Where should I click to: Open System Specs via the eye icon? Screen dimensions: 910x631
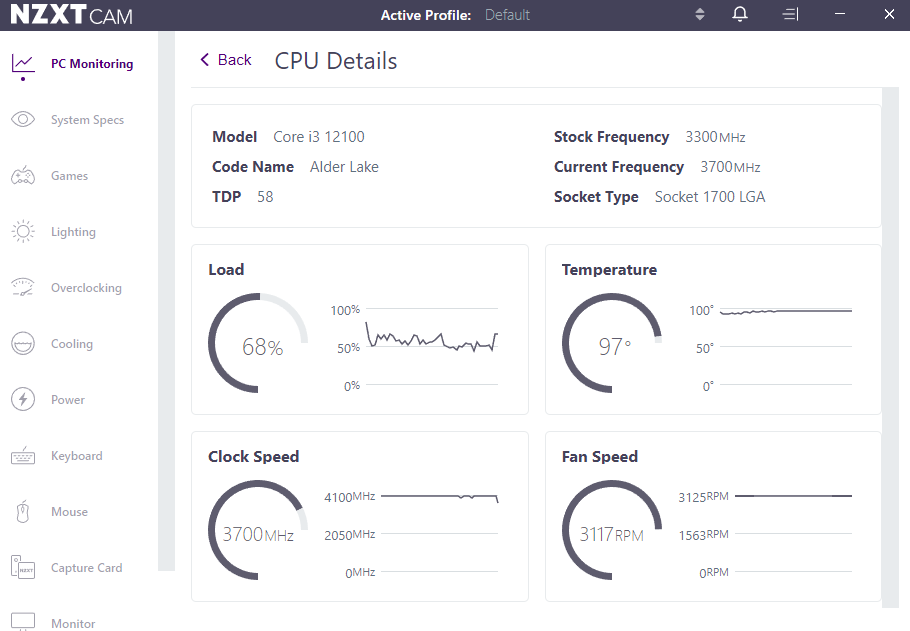coord(23,120)
